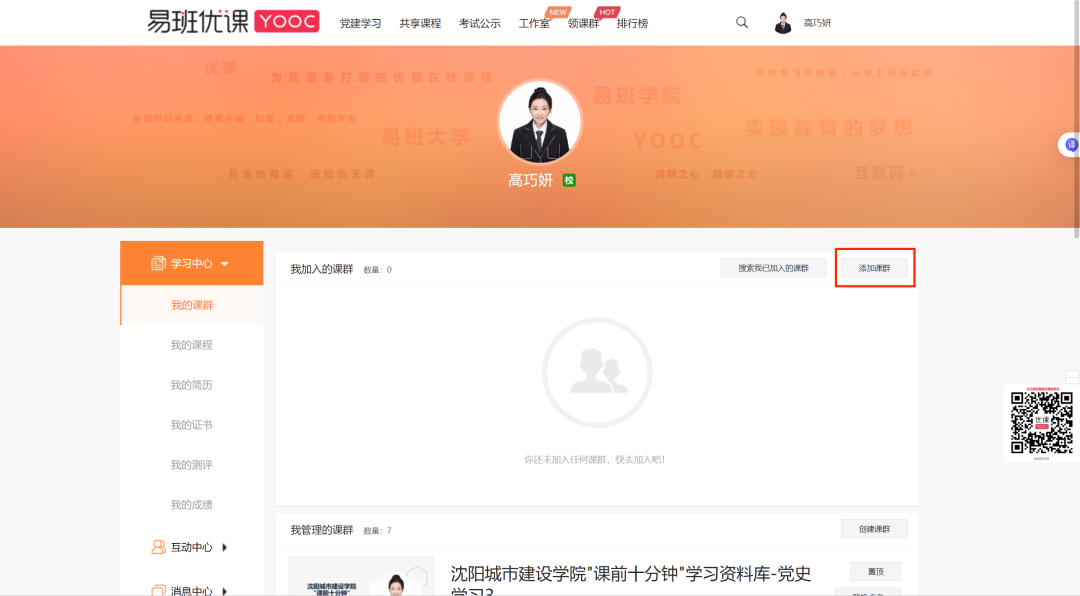1080x596 pixels.
Task: Open 共享课程 in the top navigation
Action: tap(420, 23)
